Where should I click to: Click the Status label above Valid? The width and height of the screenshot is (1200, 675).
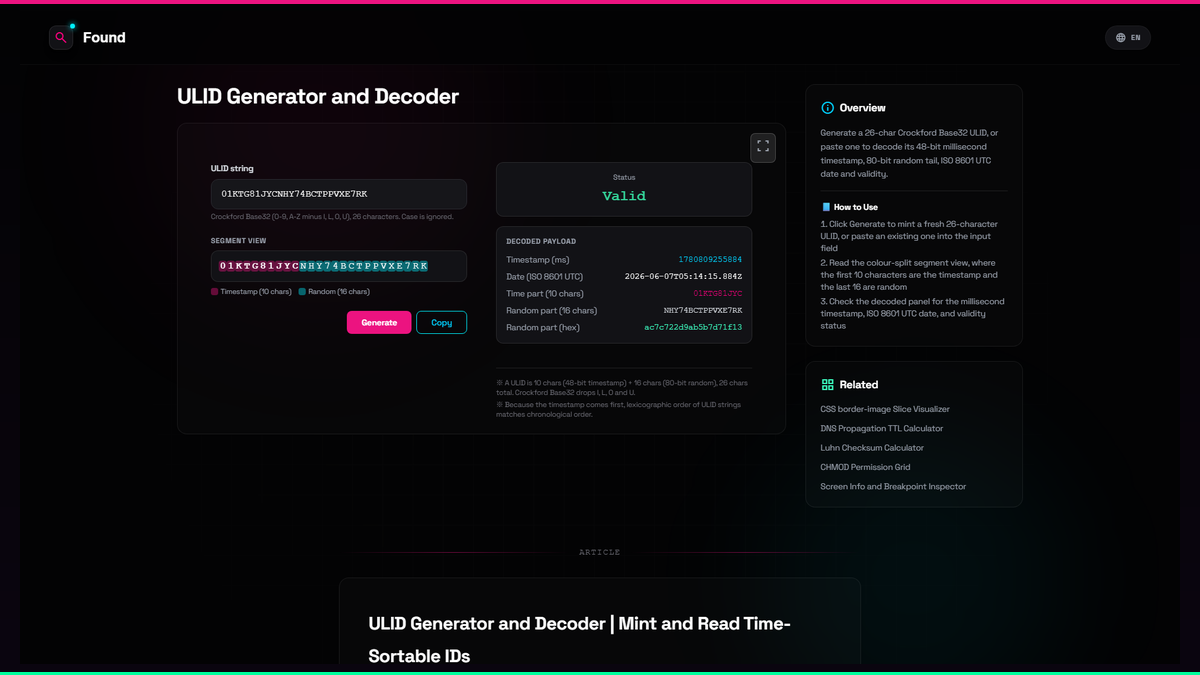(624, 177)
